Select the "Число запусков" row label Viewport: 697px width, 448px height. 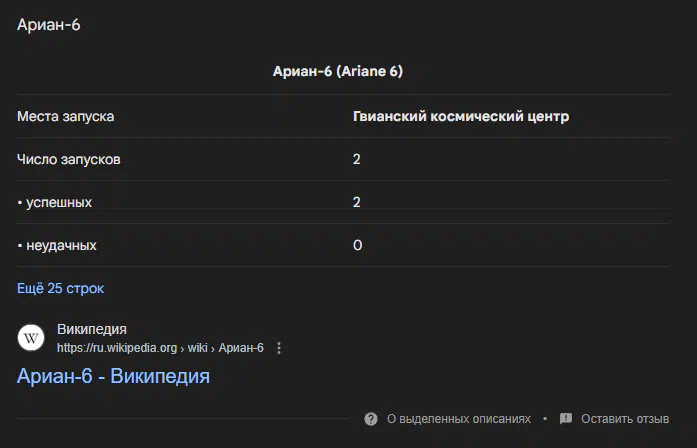[70, 159]
